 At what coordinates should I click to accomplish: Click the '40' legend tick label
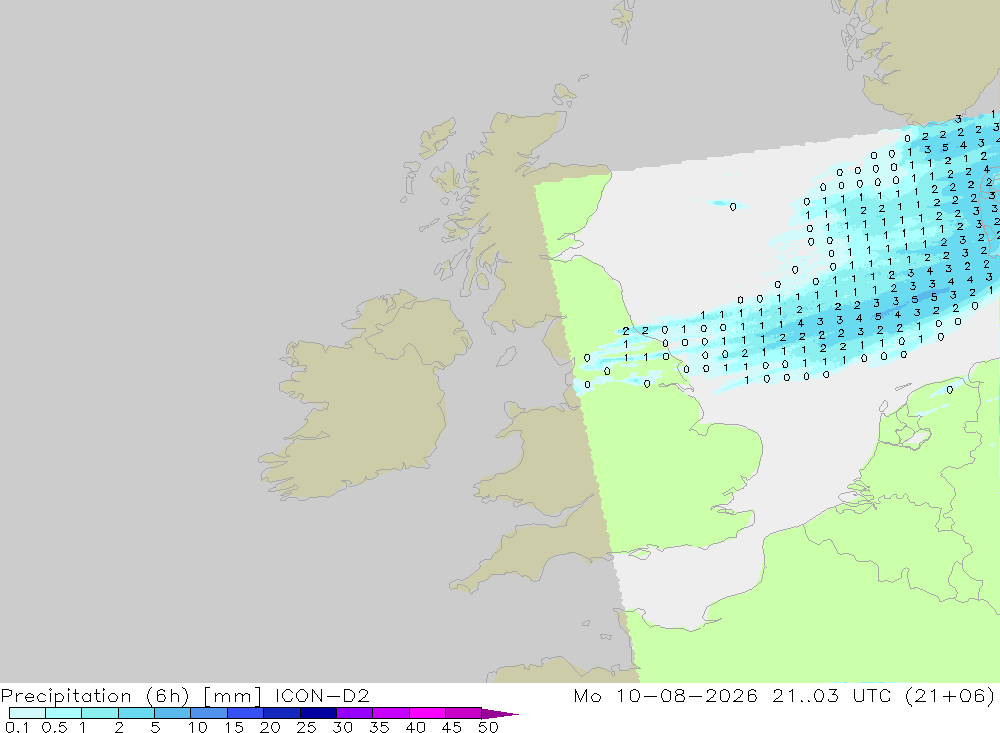416,727
